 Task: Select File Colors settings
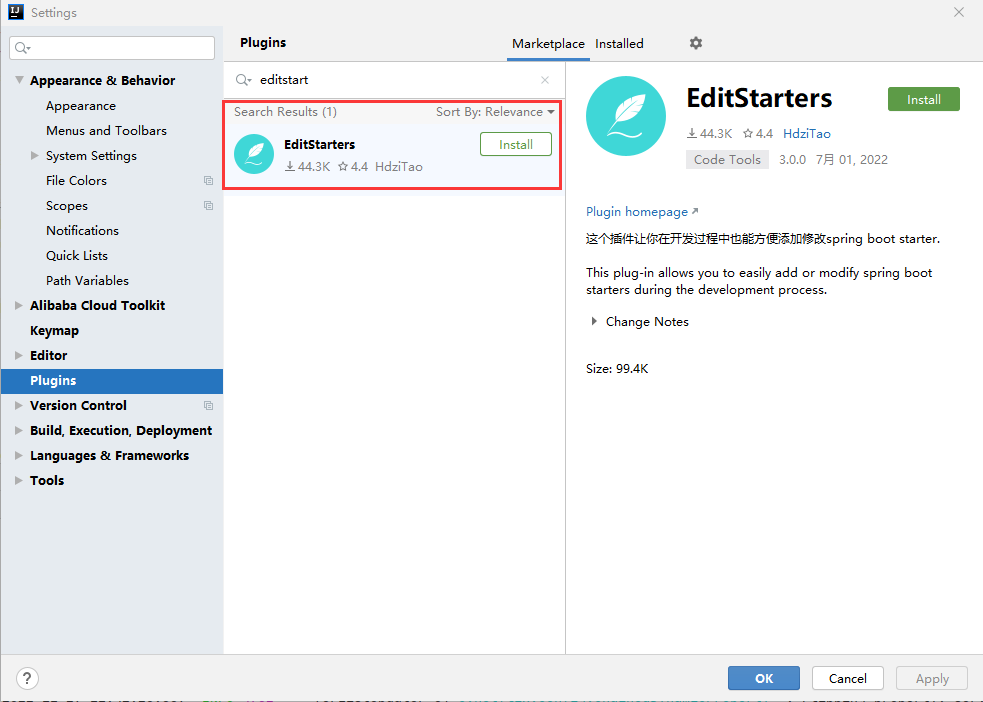[76, 181]
